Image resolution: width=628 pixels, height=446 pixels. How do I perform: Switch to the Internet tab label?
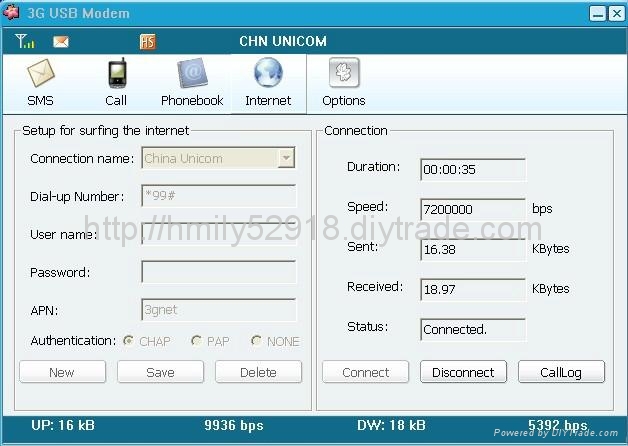coord(268,100)
